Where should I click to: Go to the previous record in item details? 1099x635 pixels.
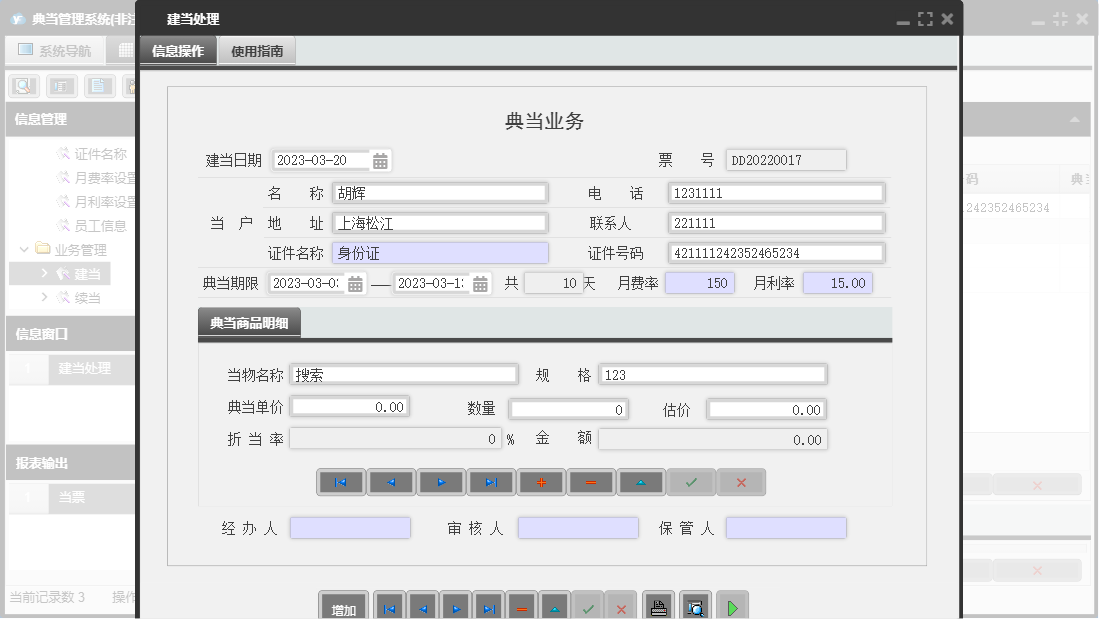tap(391, 482)
